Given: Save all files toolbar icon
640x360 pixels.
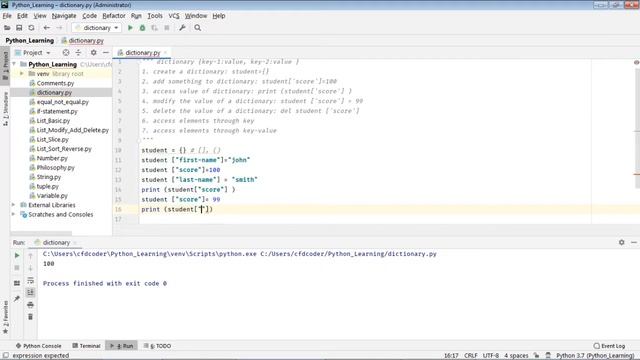Looking at the screenshot, I should (x=19, y=28).
